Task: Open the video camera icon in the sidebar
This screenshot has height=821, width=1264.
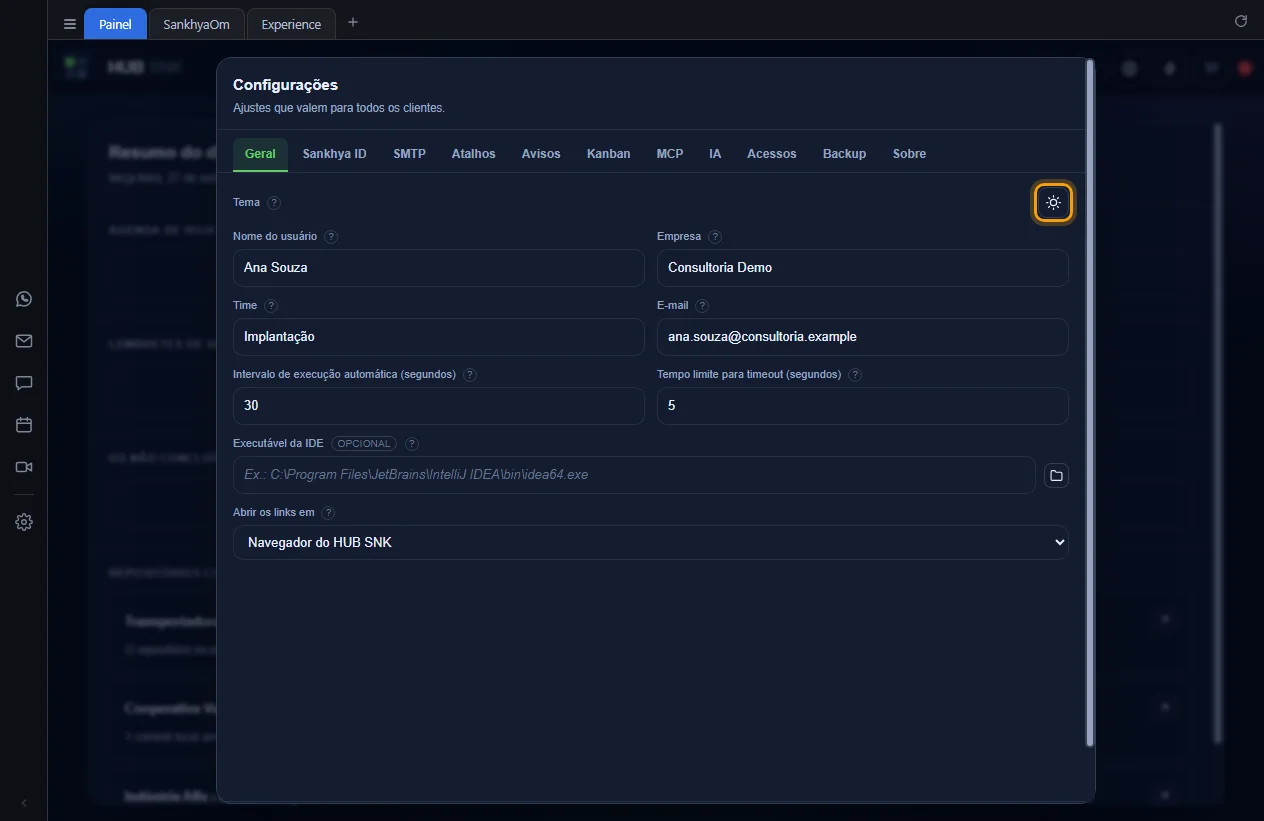Action: tap(24, 467)
